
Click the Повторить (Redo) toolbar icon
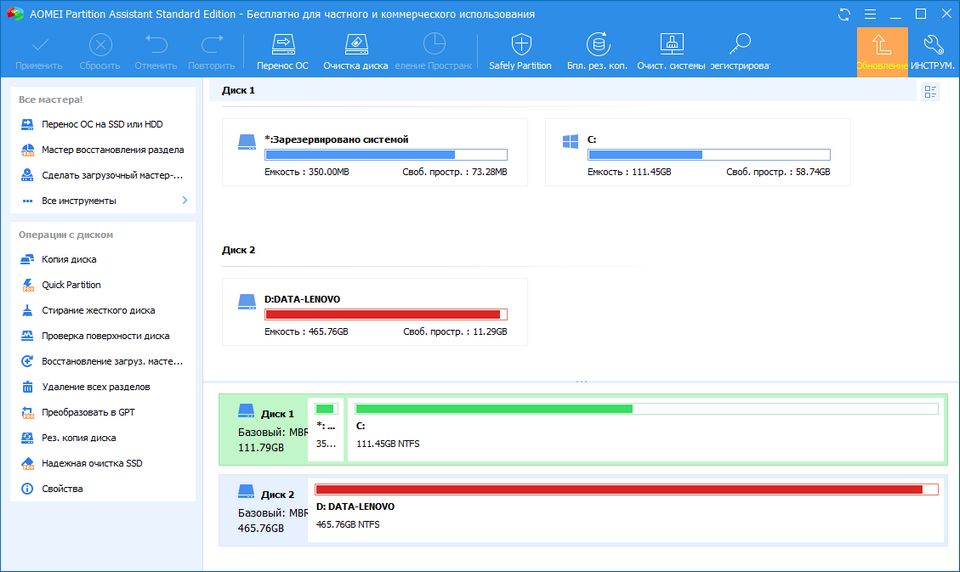211,51
